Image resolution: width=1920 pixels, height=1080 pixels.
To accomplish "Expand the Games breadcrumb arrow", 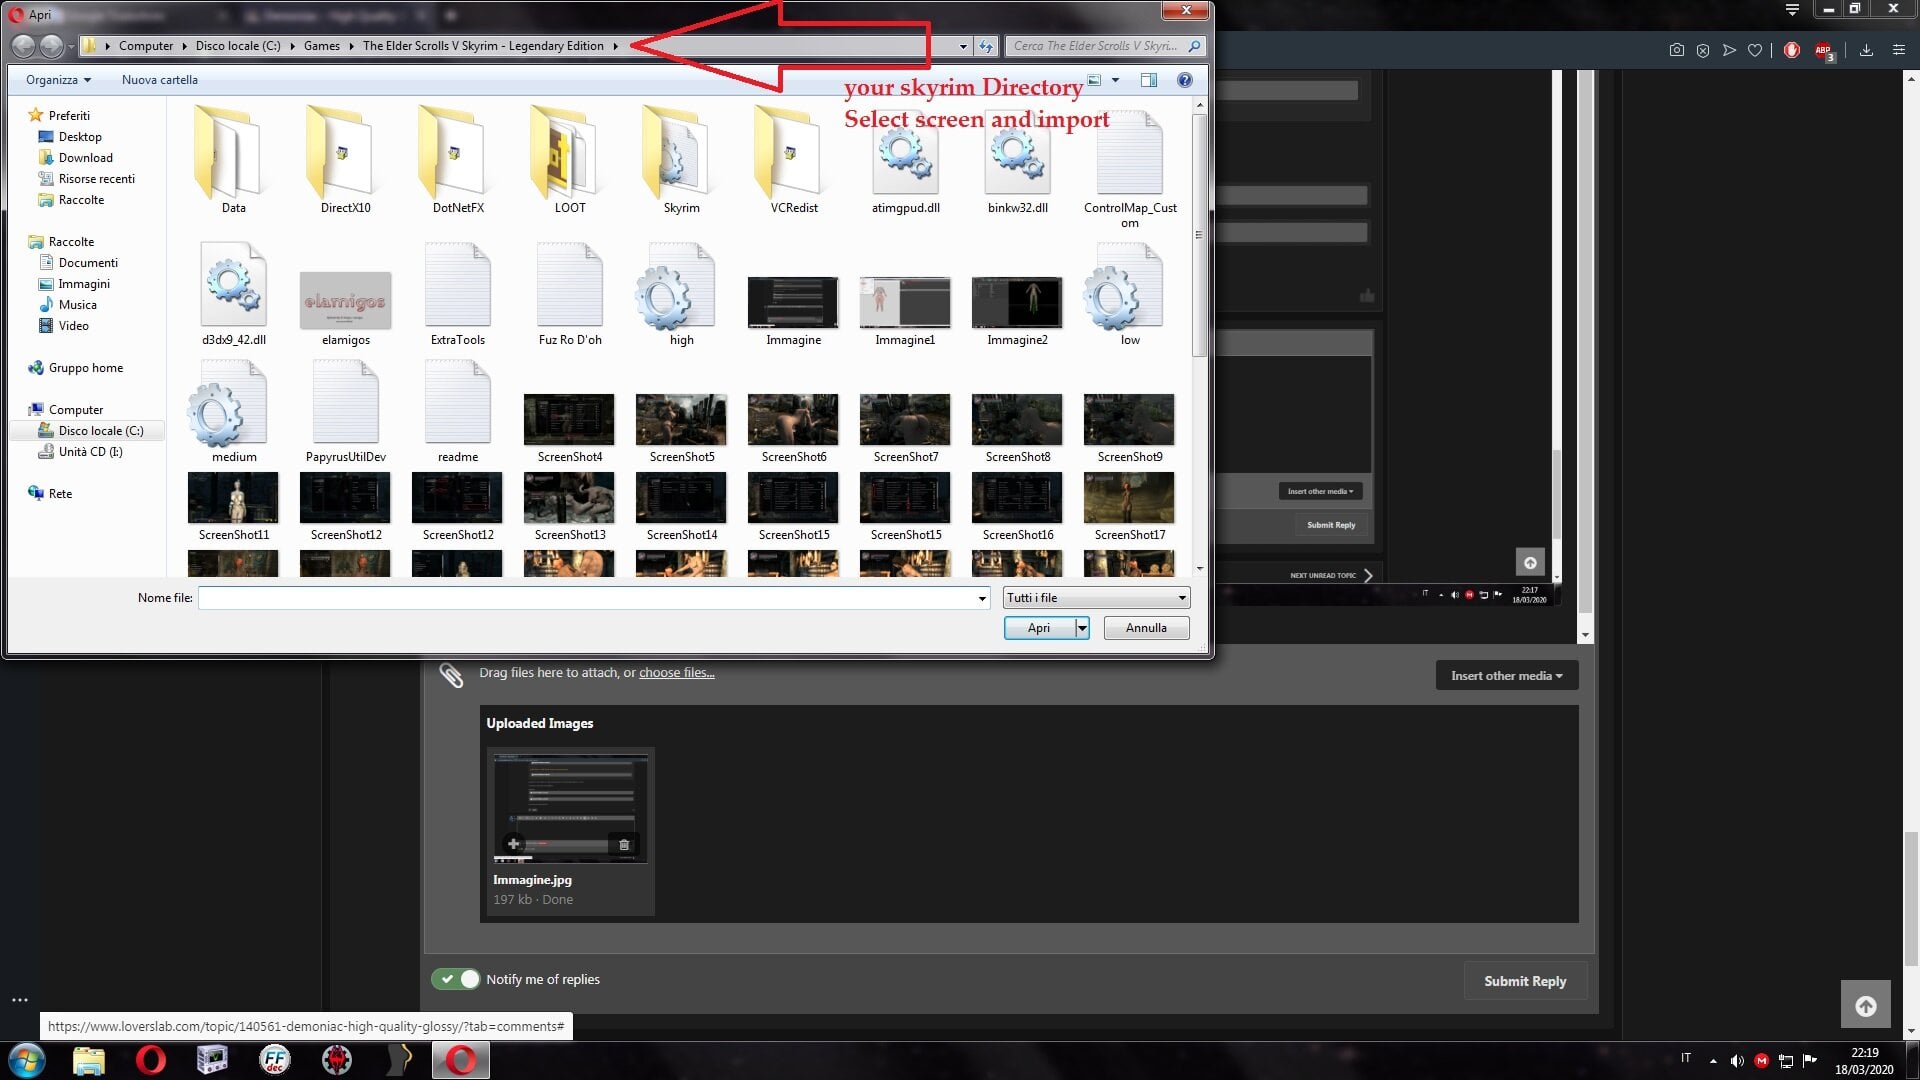I will (351, 46).
